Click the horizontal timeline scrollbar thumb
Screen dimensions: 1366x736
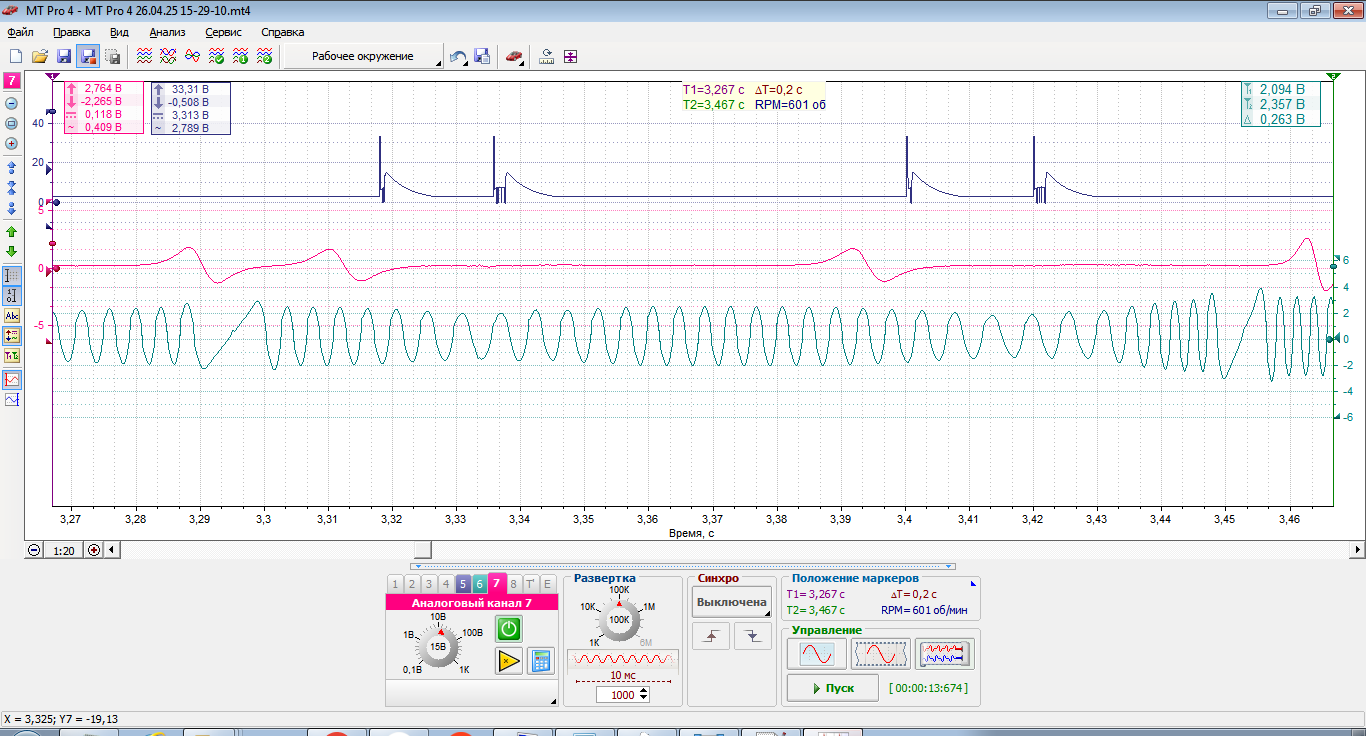point(423,549)
